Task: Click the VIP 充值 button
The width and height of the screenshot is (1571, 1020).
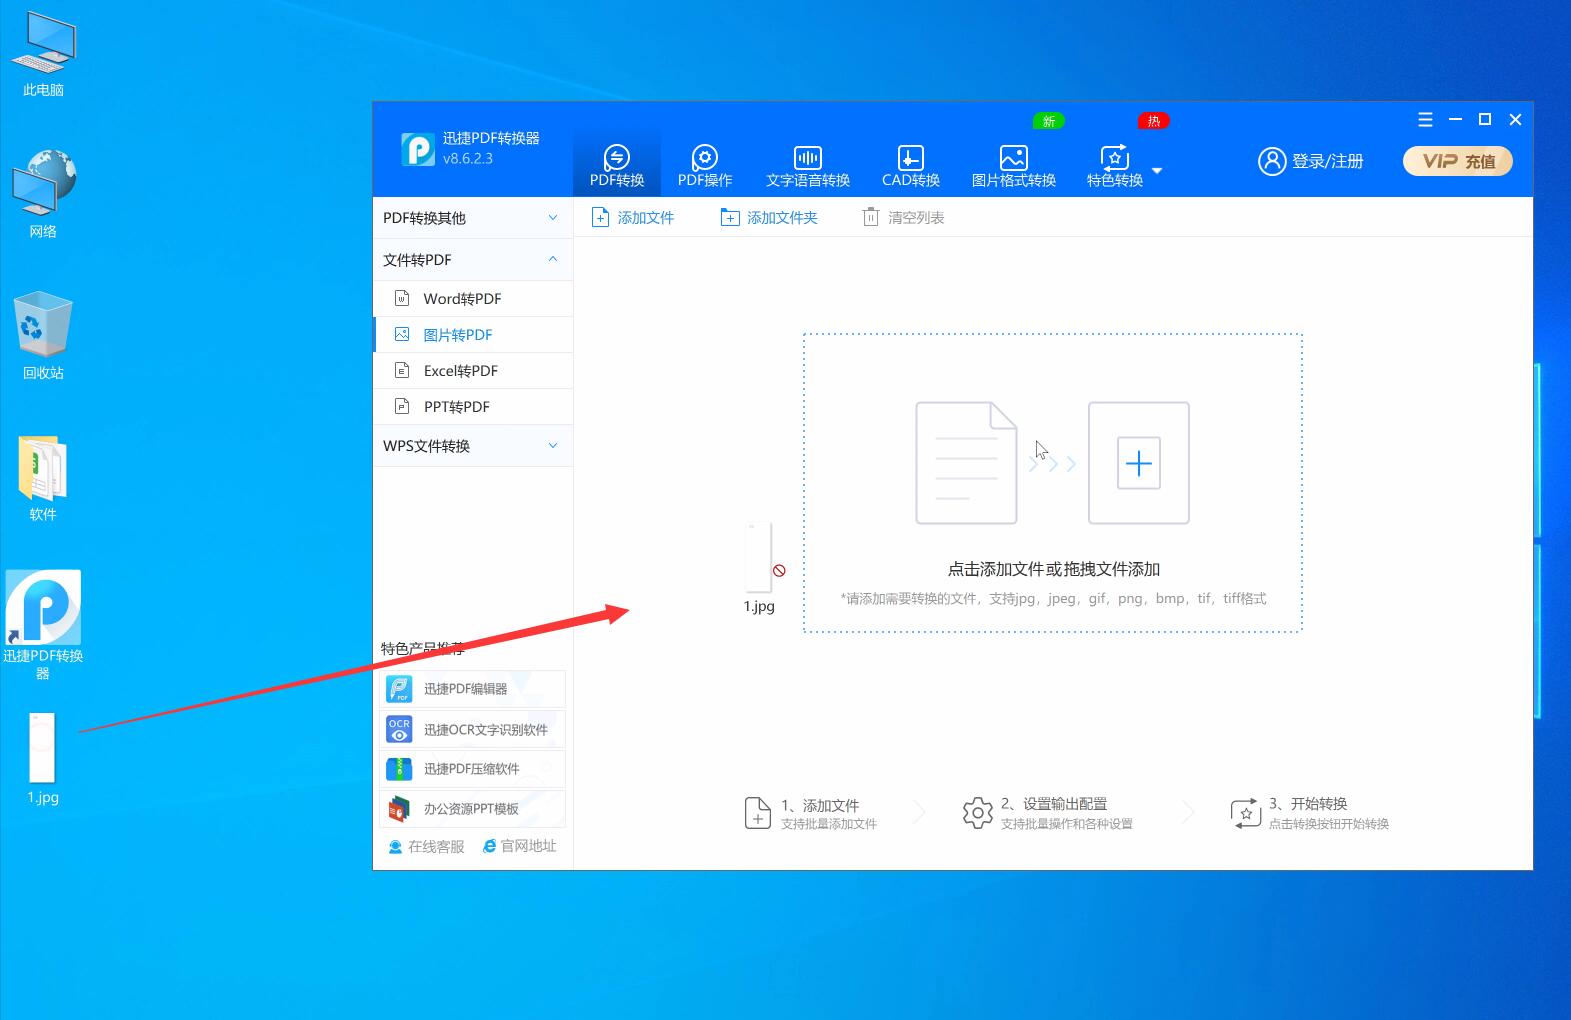Action: pyautogui.click(x=1458, y=161)
